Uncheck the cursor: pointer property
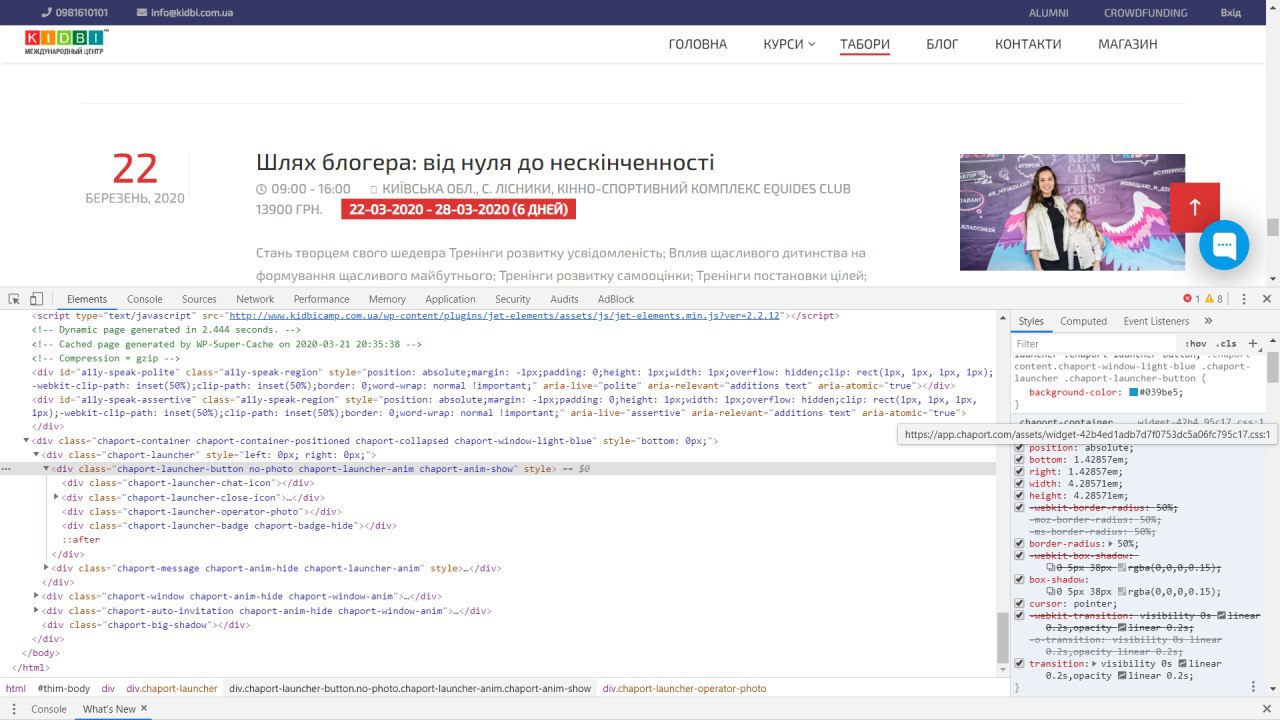Viewport: 1280px width, 720px height. 1020,603
